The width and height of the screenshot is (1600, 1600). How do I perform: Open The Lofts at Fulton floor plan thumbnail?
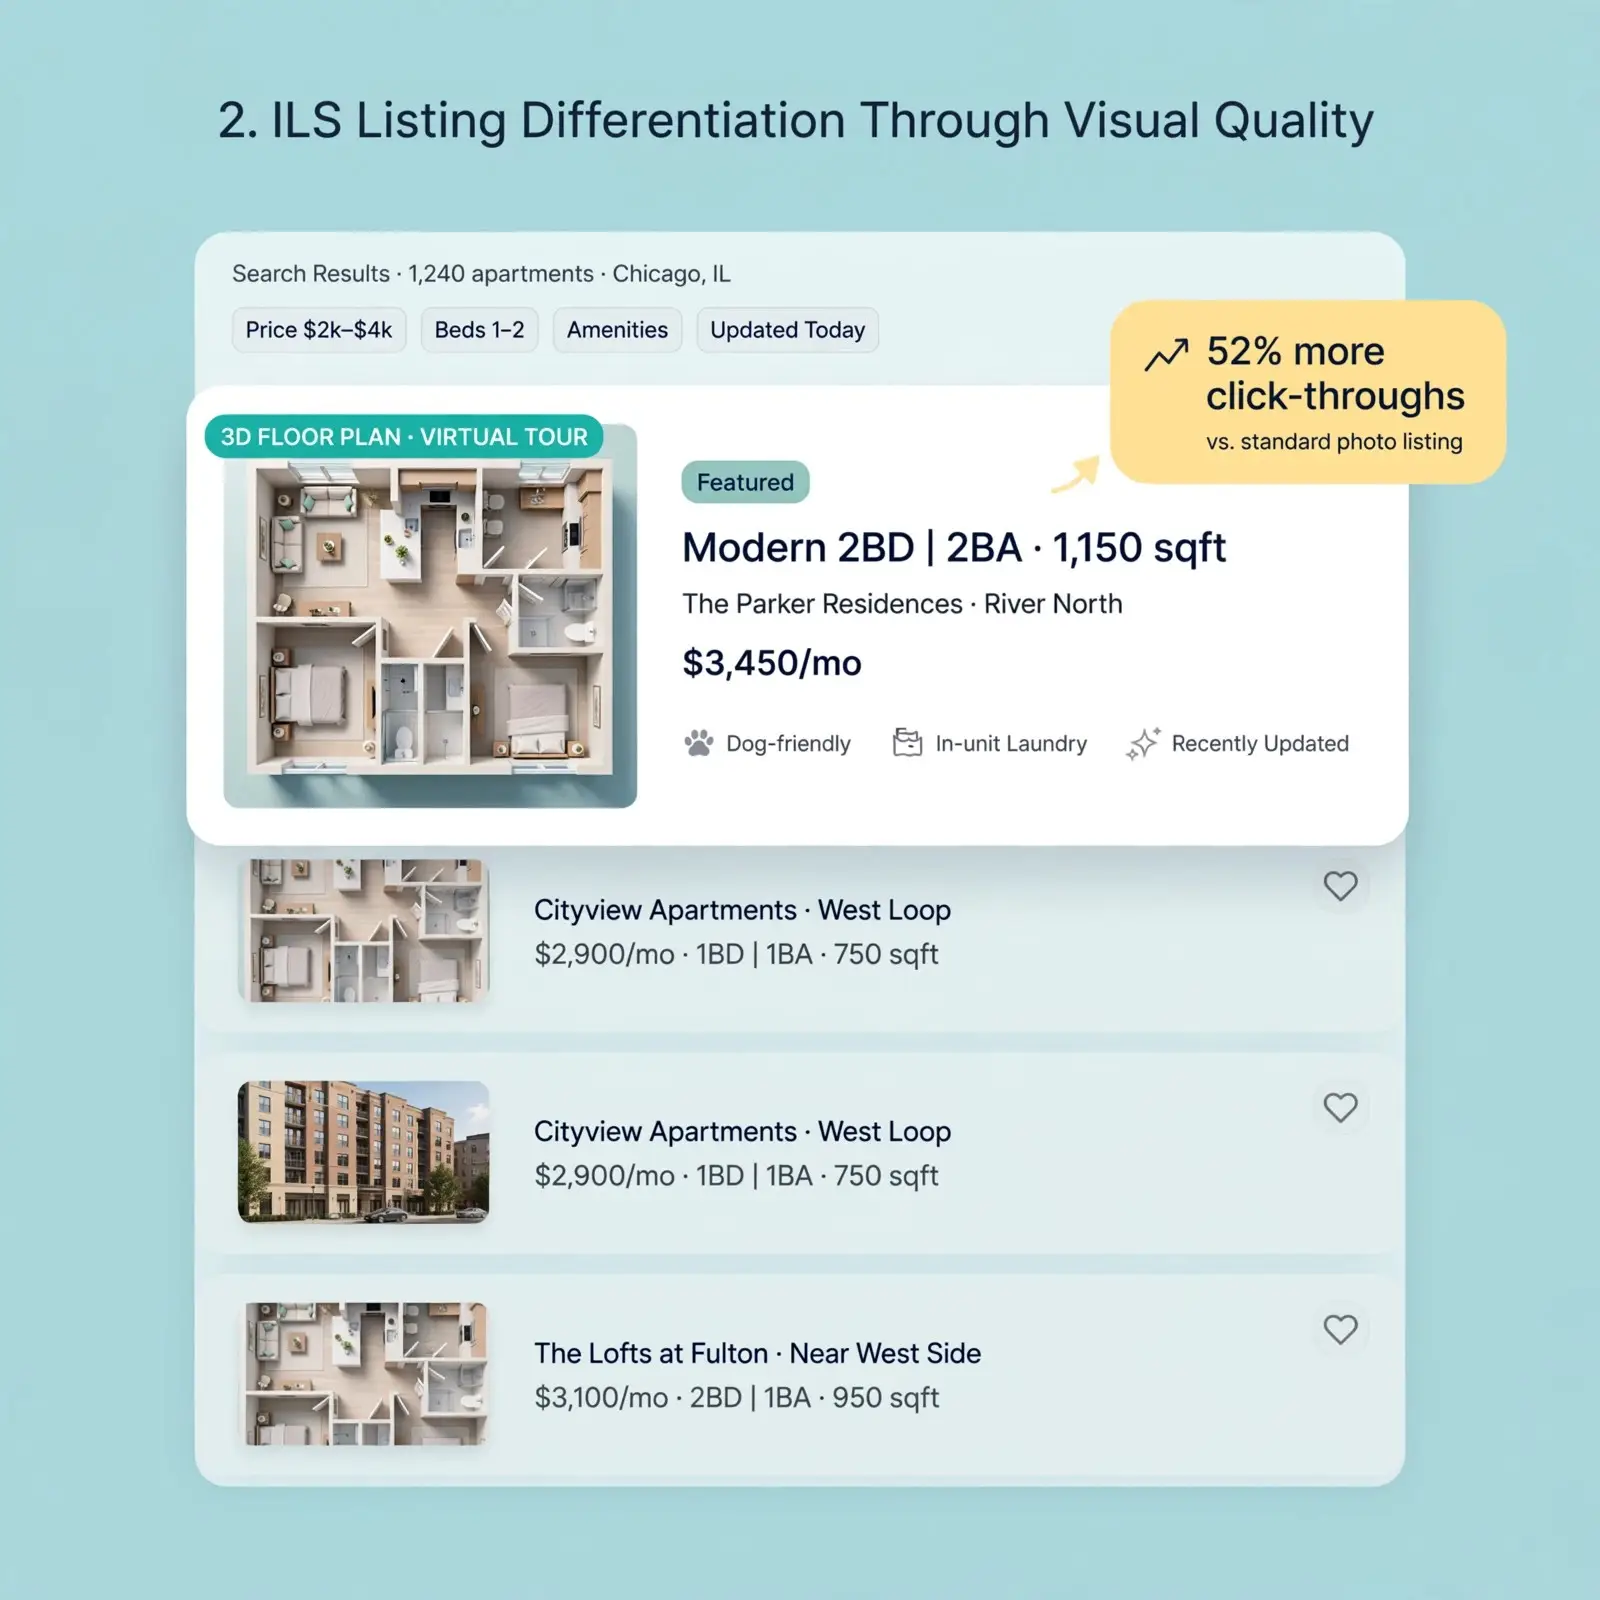364,1373
